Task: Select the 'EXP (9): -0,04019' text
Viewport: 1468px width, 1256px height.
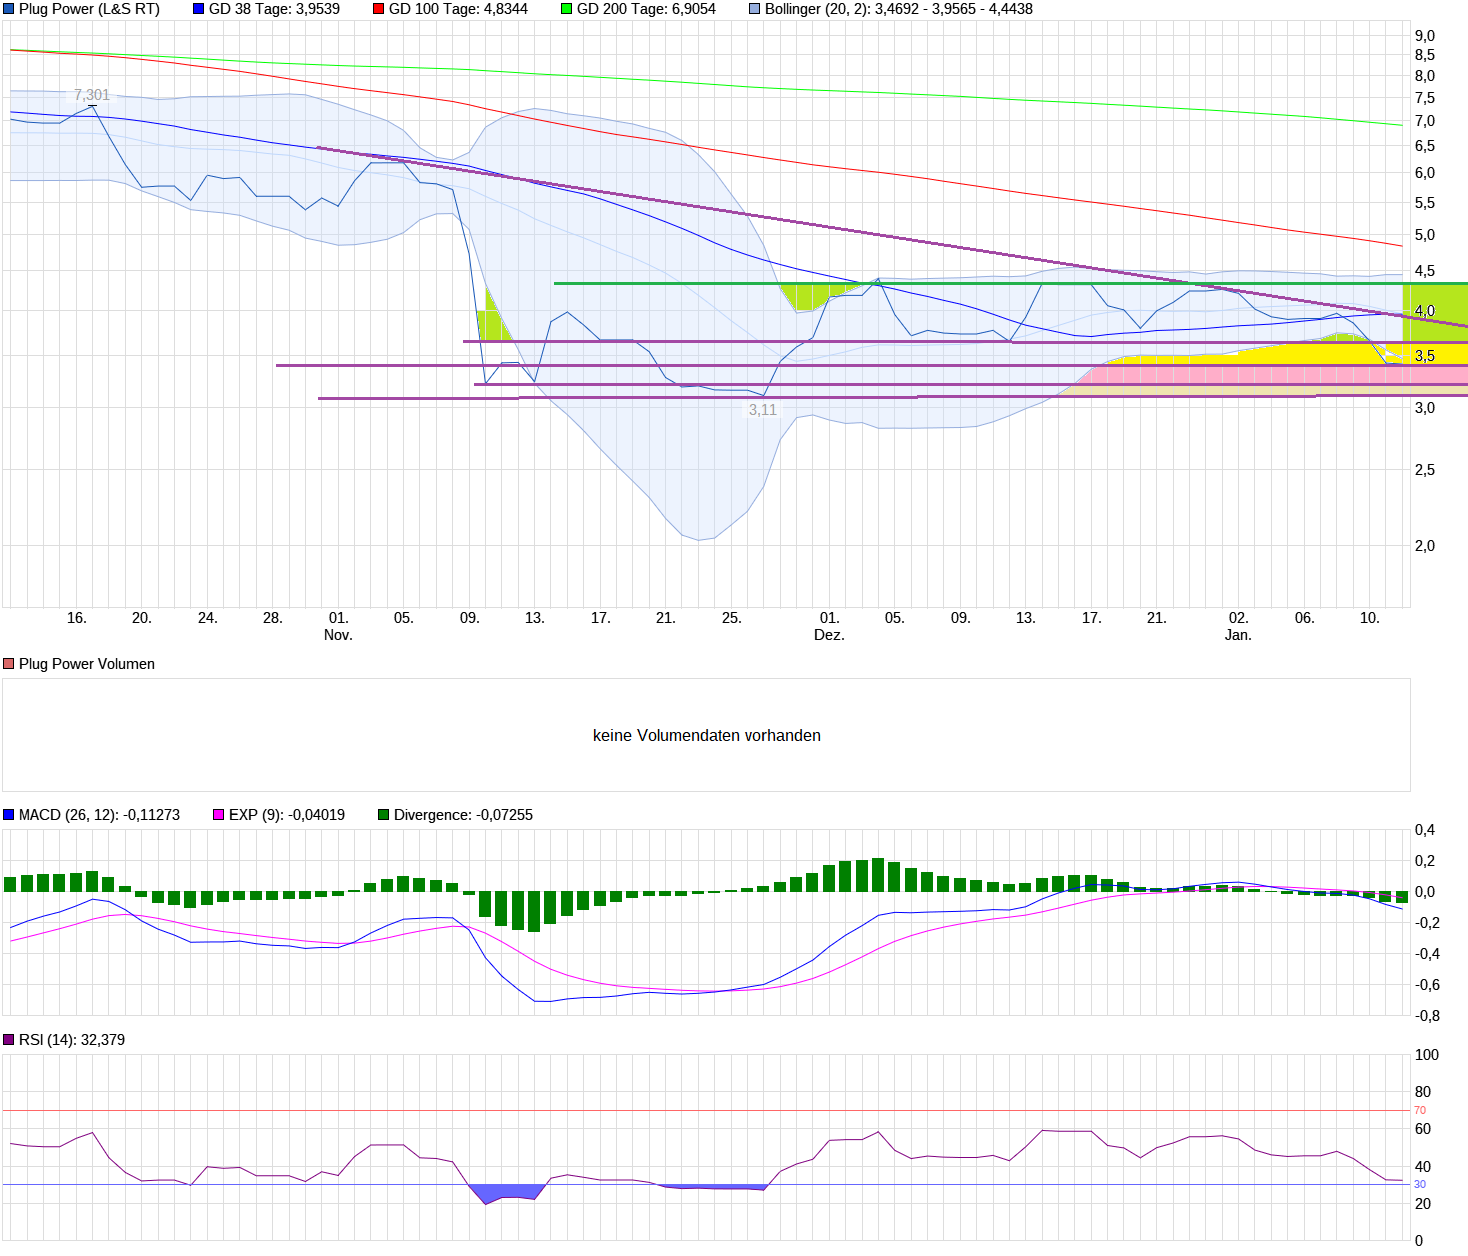Action: pos(287,815)
